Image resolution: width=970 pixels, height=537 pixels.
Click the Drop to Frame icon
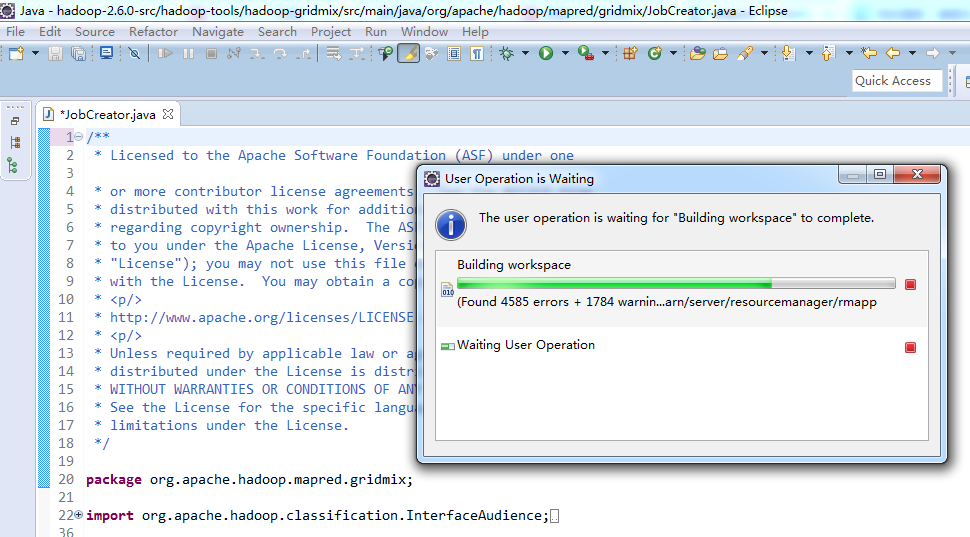333,54
